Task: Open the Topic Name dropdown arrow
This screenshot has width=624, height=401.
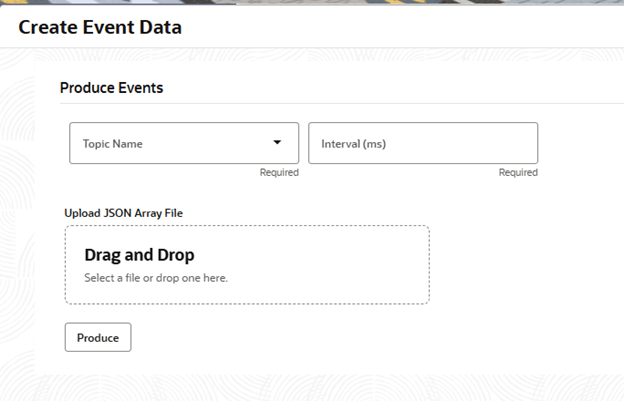Action: click(277, 142)
